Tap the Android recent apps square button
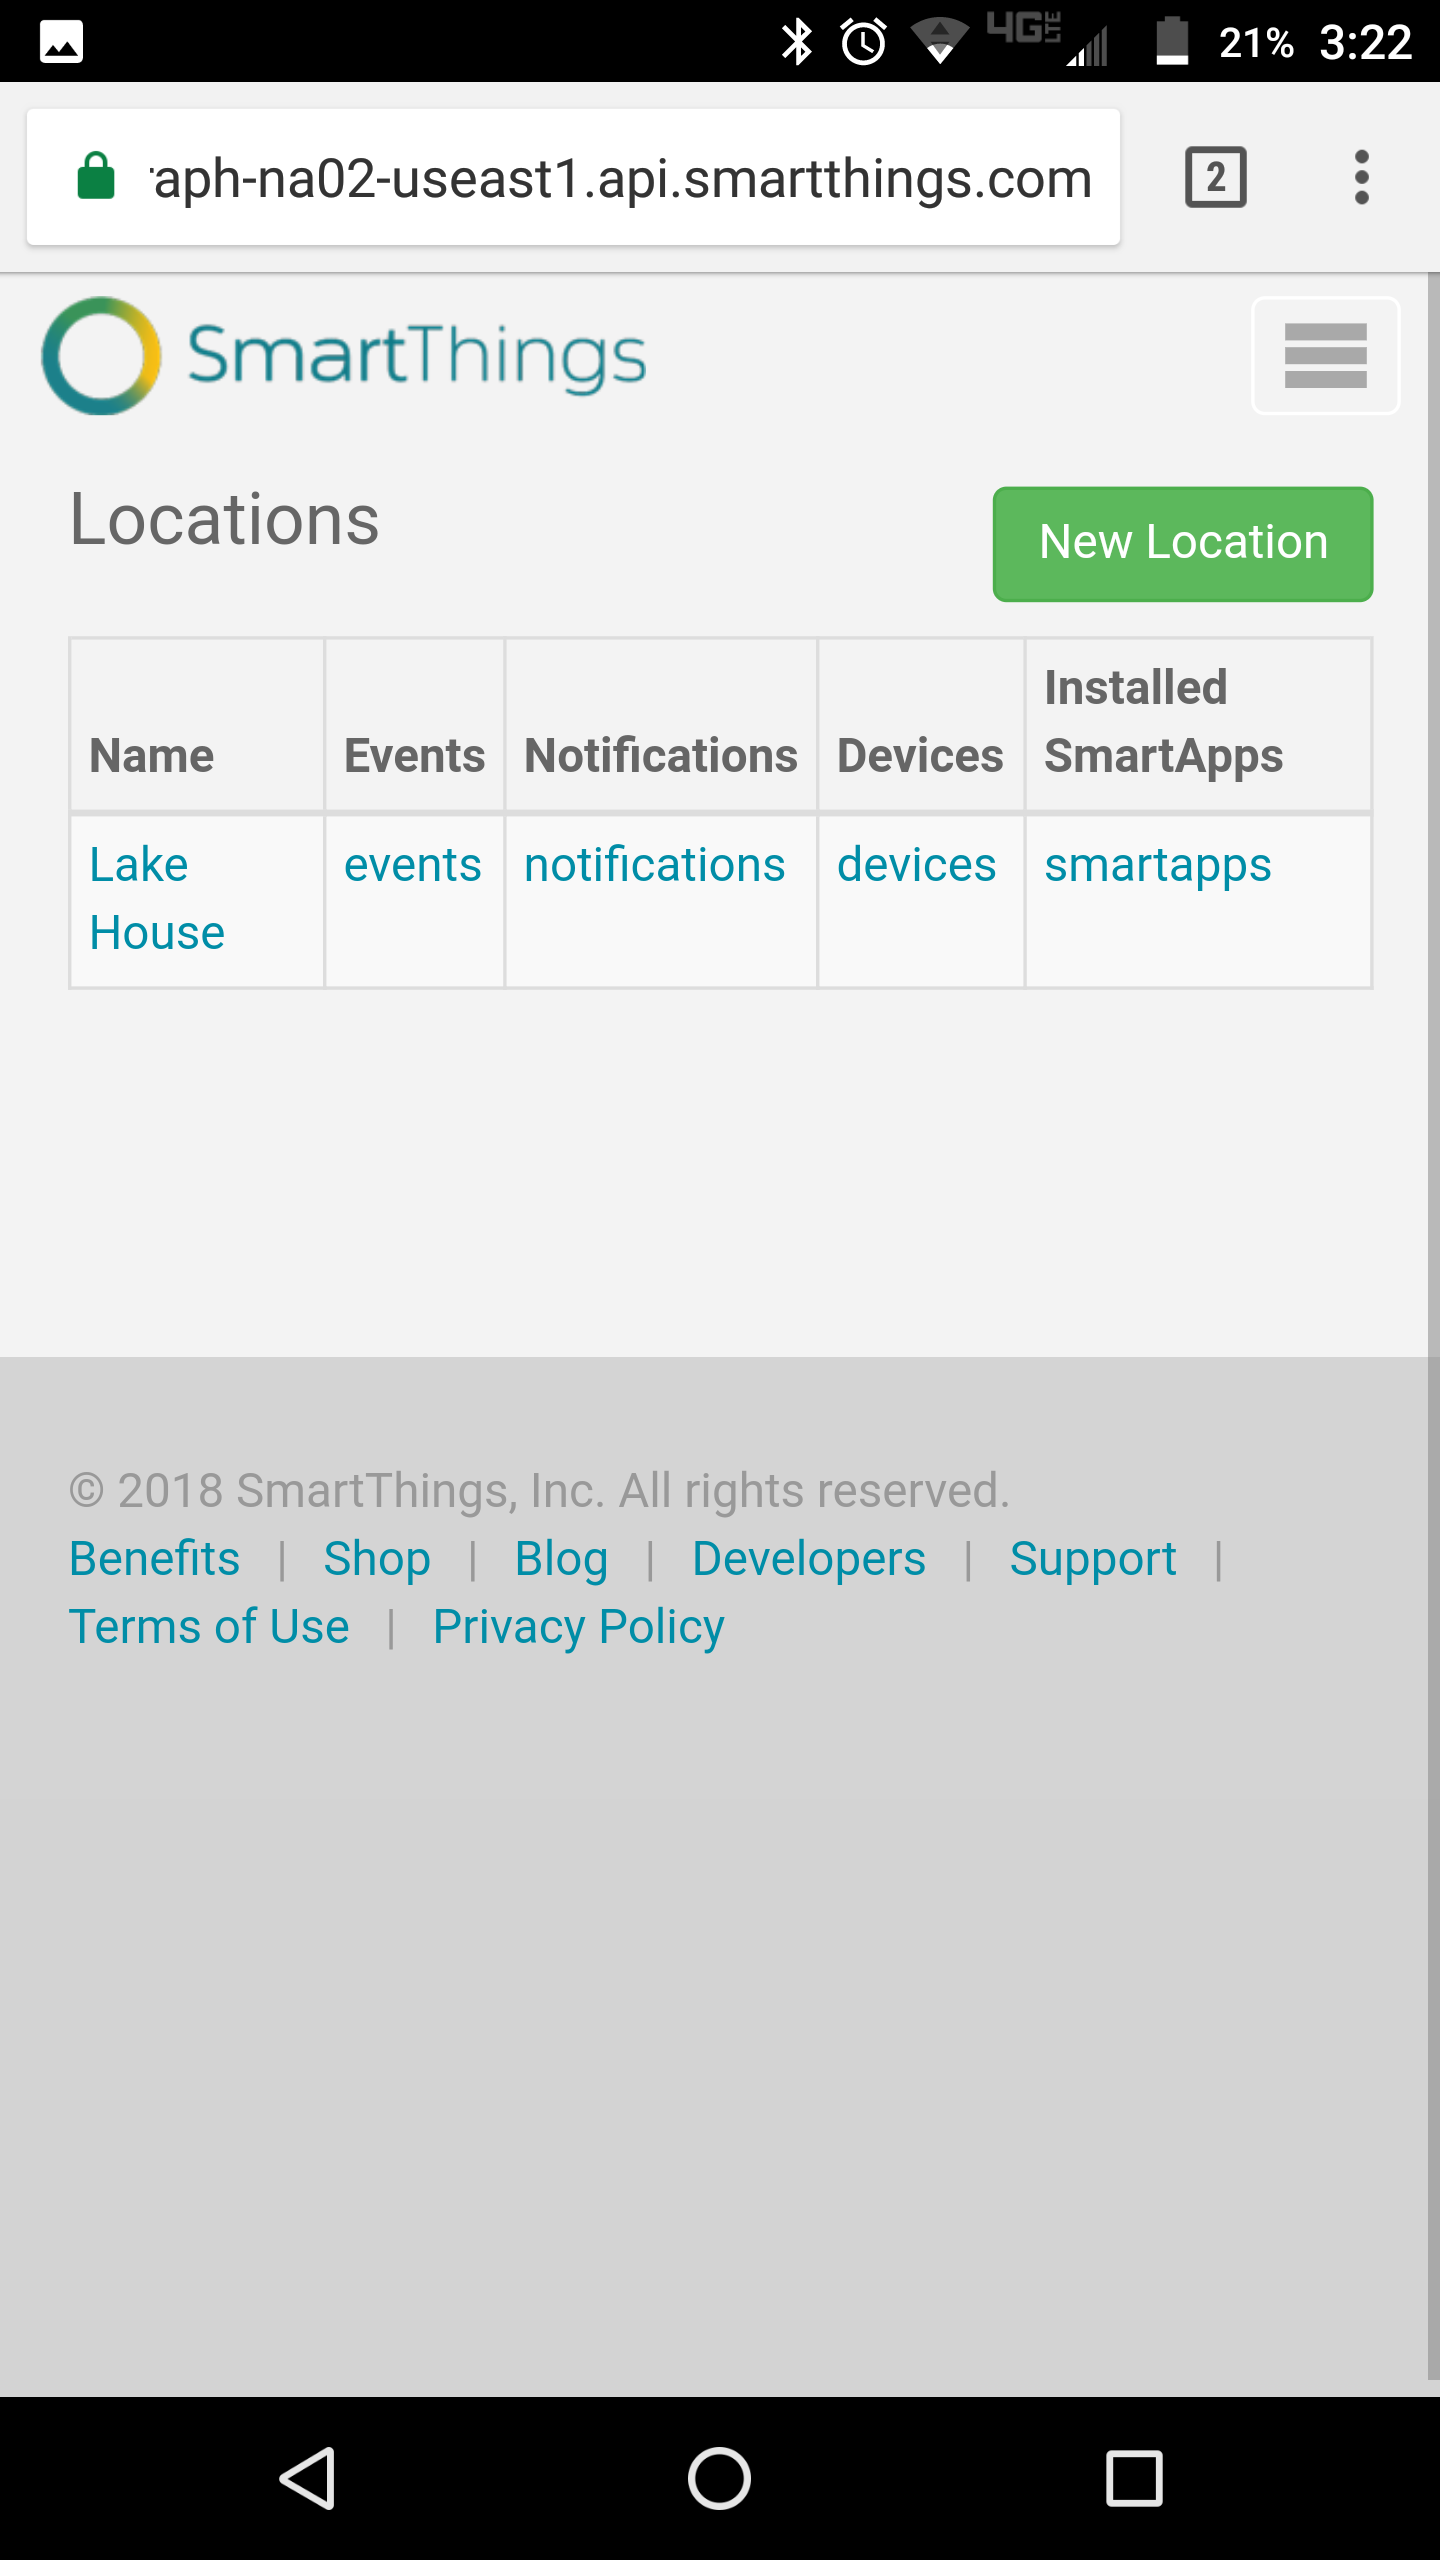Screen dimensions: 1440x2560 pyautogui.click(x=1134, y=2478)
